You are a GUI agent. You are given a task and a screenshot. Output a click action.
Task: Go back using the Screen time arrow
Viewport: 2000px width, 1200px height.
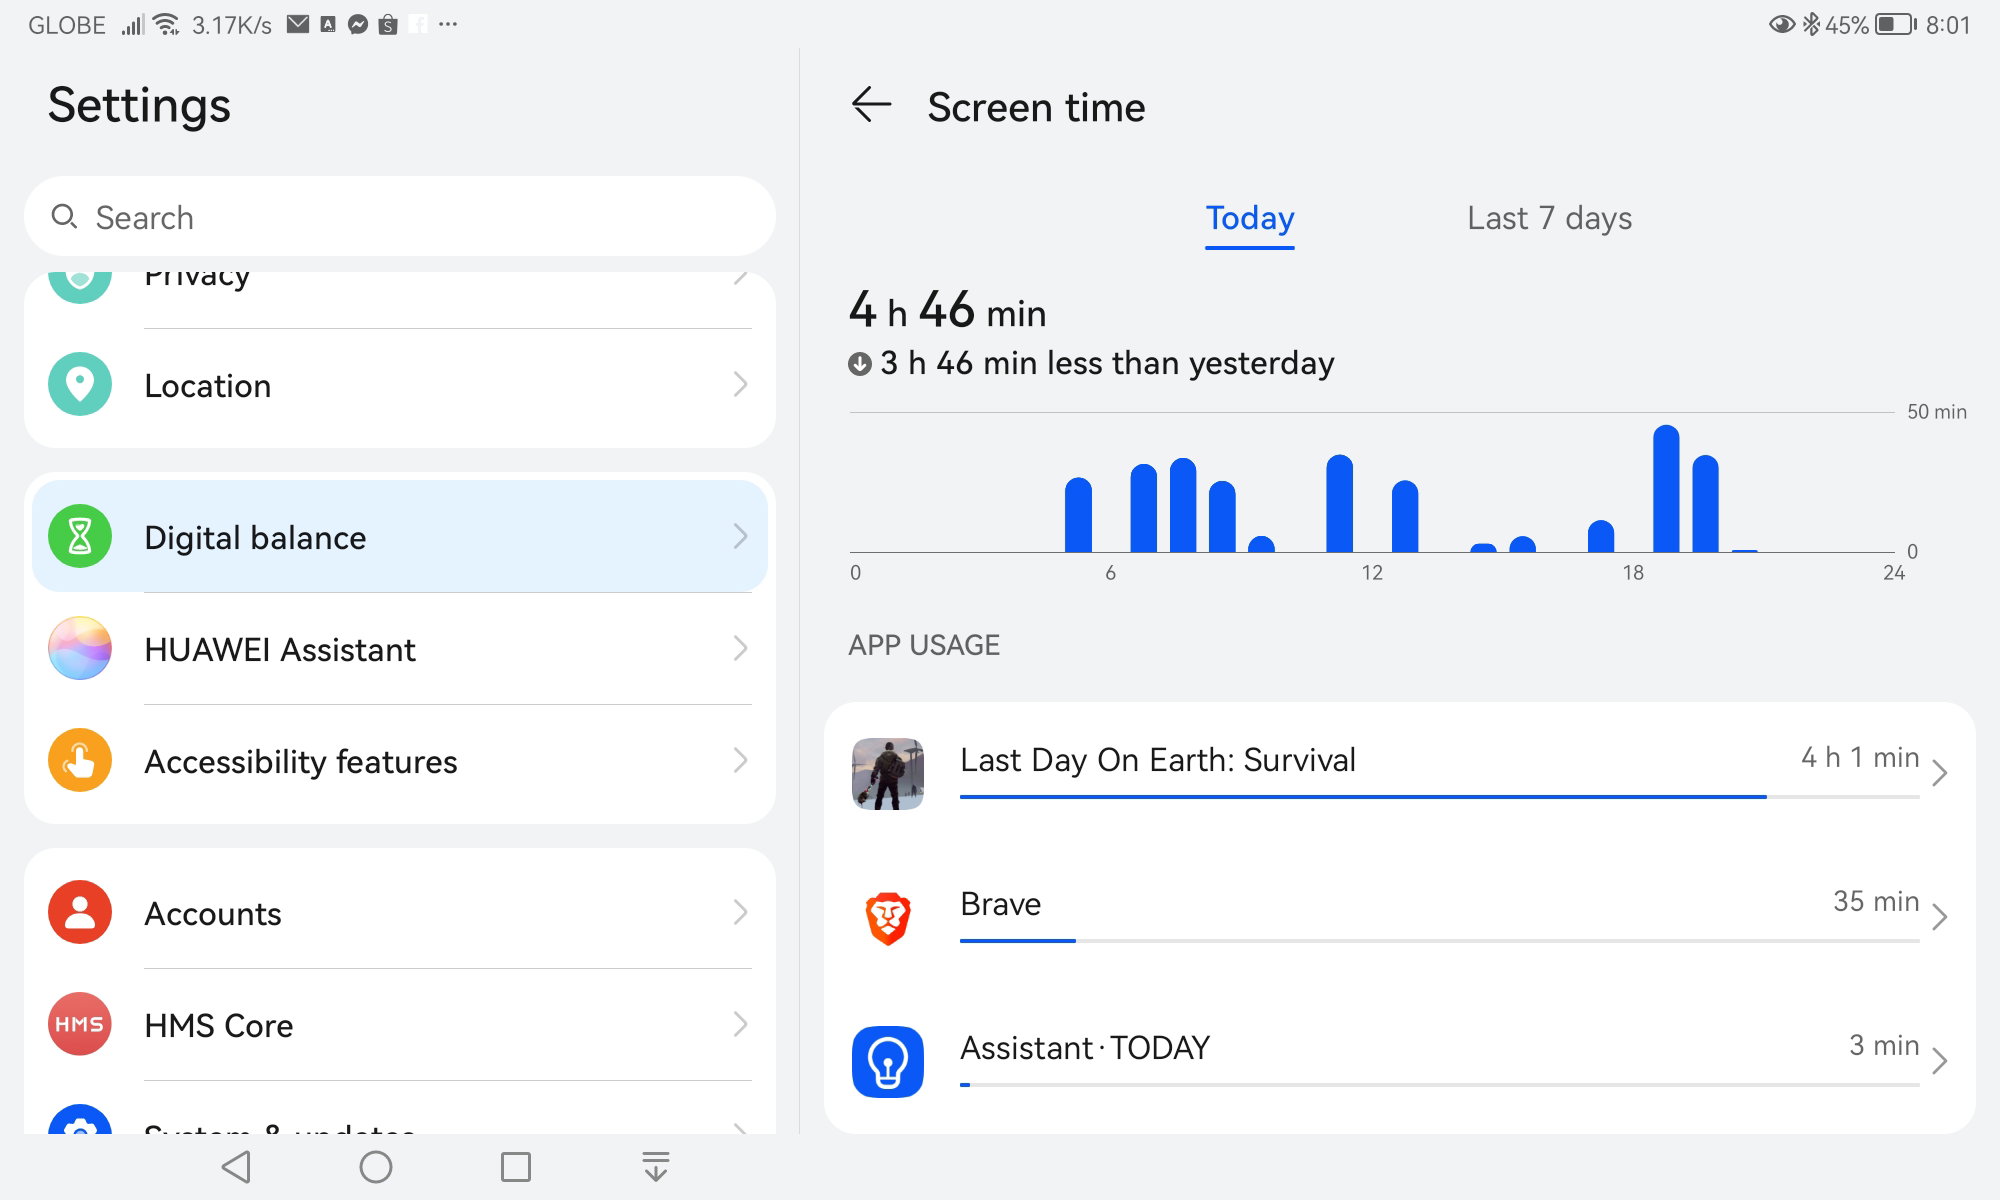pyautogui.click(x=871, y=105)
